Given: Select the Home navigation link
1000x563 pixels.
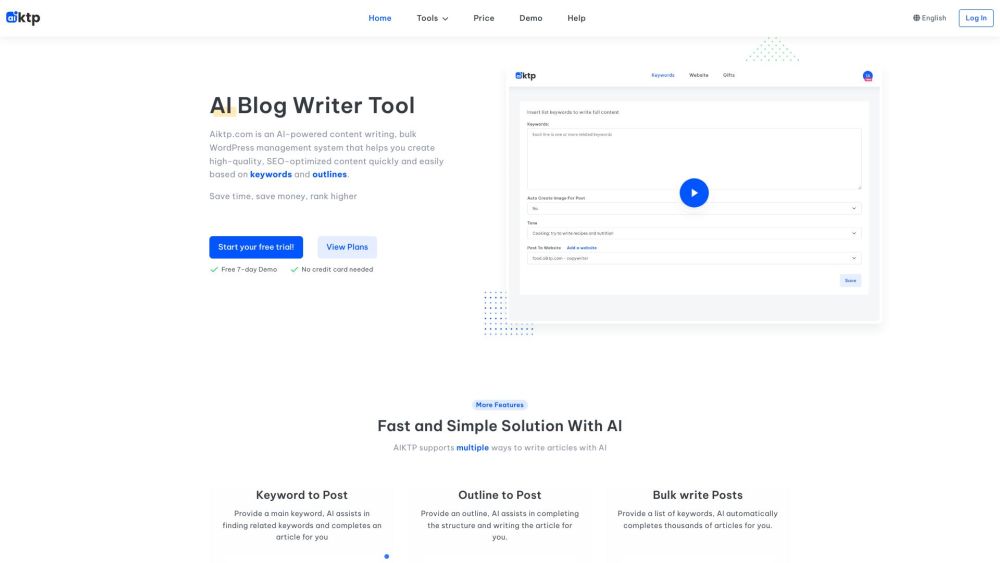Looking at the screenshot, I should point(380,18).
